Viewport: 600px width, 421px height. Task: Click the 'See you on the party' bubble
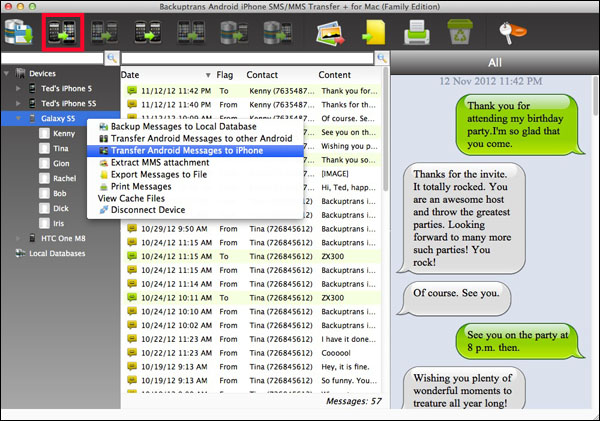pyautogui.click(x=518, y=341)
